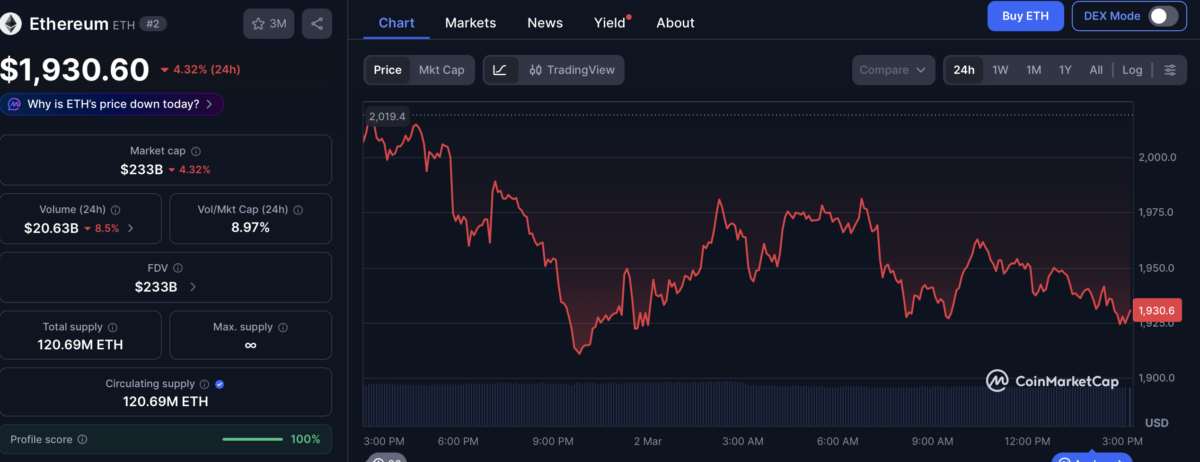Click the $1,930.60 price heading
This screenshot has width=1200, height=462.
pyautogui.click(x=74, y=69)
